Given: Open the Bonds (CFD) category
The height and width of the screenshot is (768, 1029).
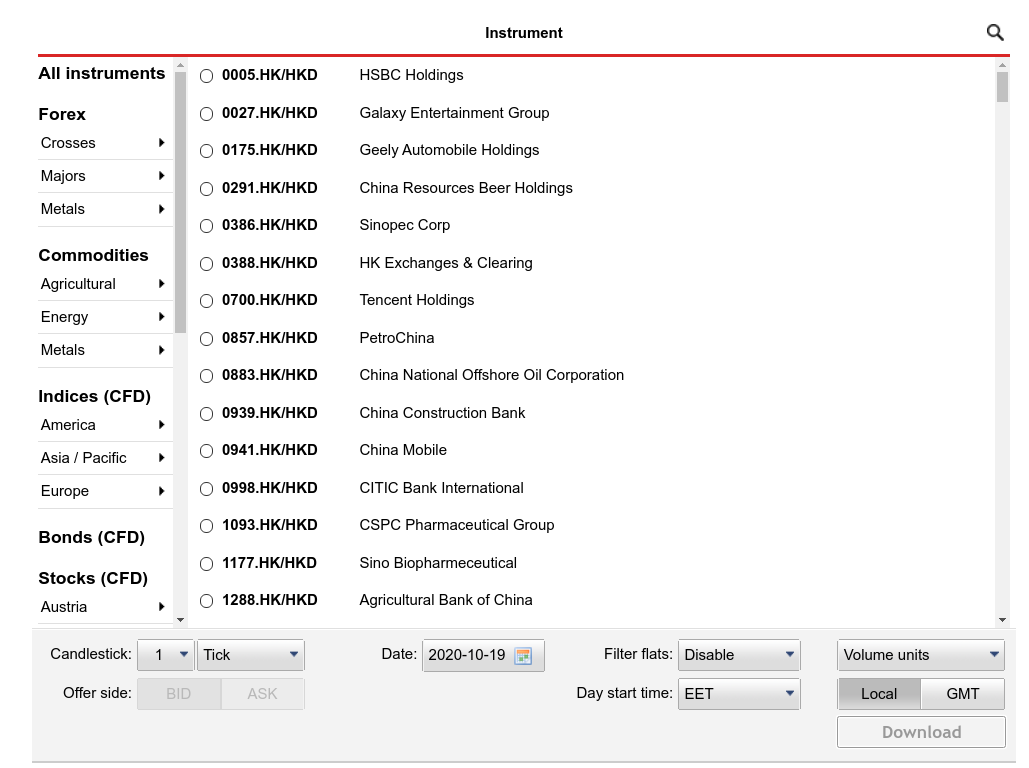Looking at the screenshot, I should point(92,538).
